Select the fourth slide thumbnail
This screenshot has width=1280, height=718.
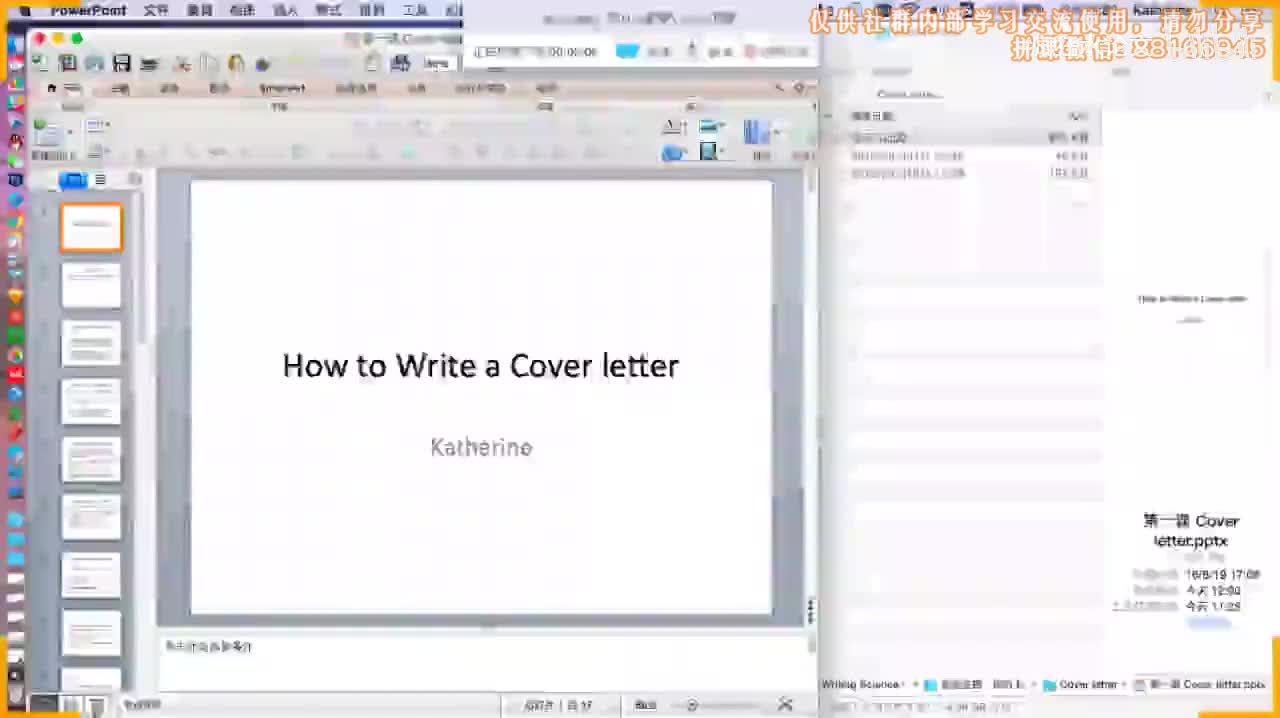click(91, 401)
